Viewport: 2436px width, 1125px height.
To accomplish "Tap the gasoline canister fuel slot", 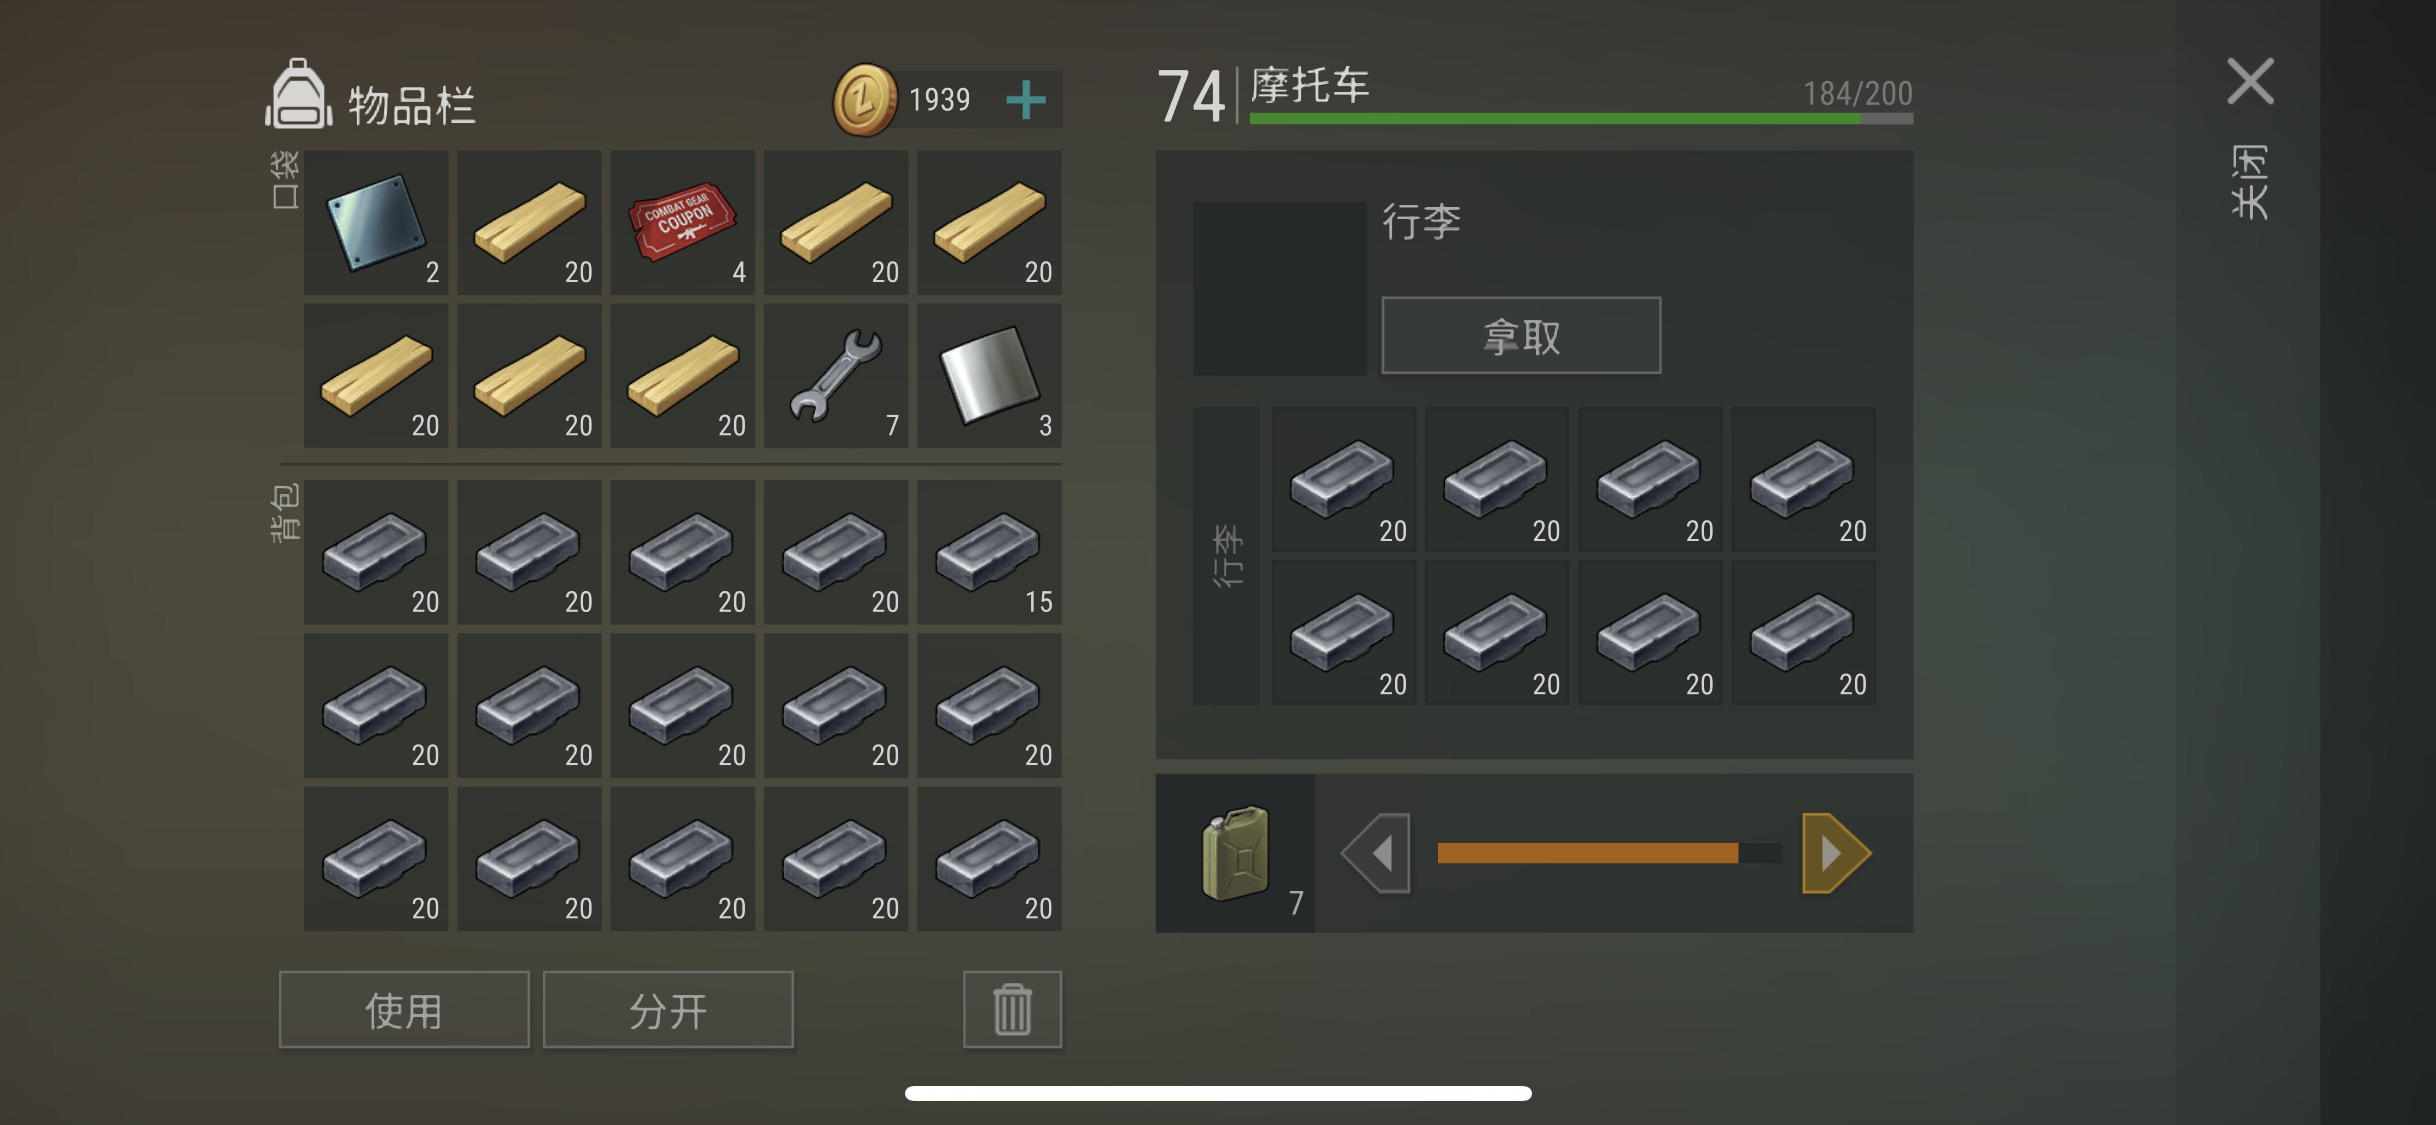I will click(1236, 853).
